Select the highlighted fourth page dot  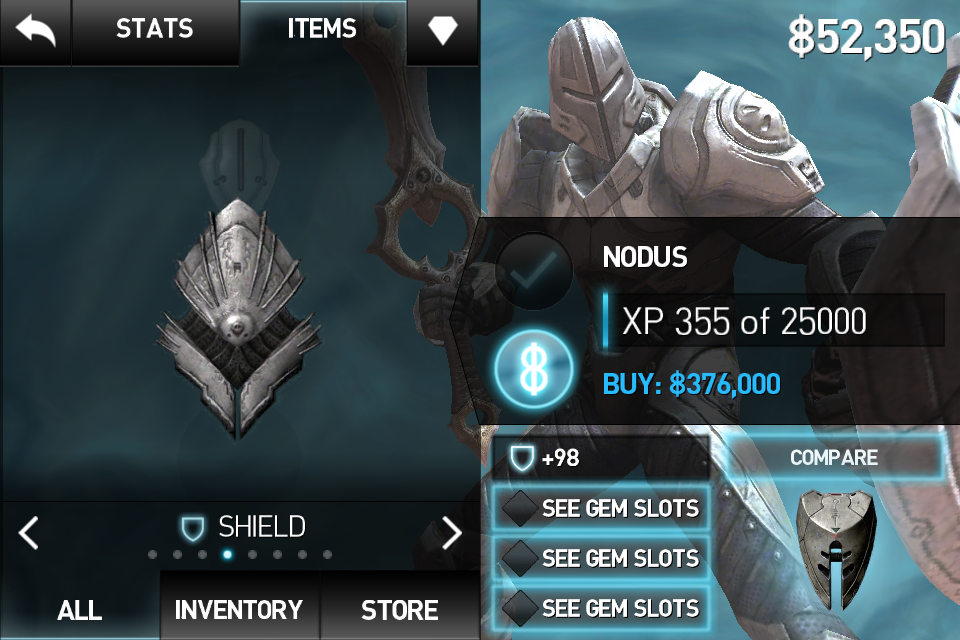[x=227, y=554]
